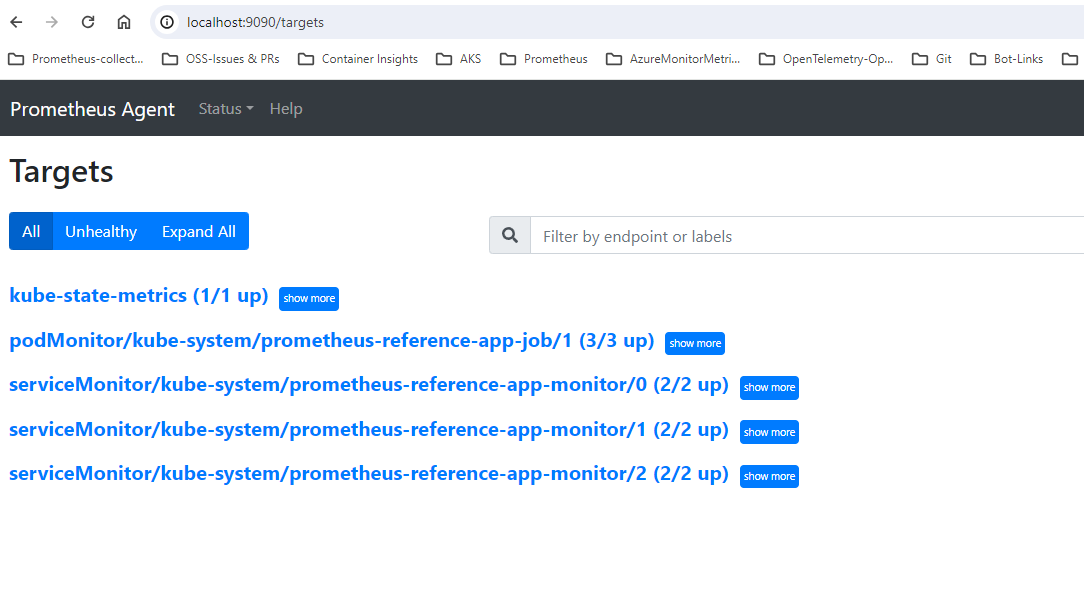
Task: Show more for serviceMonitor app-monitor/2
Action: click(769, 477)
